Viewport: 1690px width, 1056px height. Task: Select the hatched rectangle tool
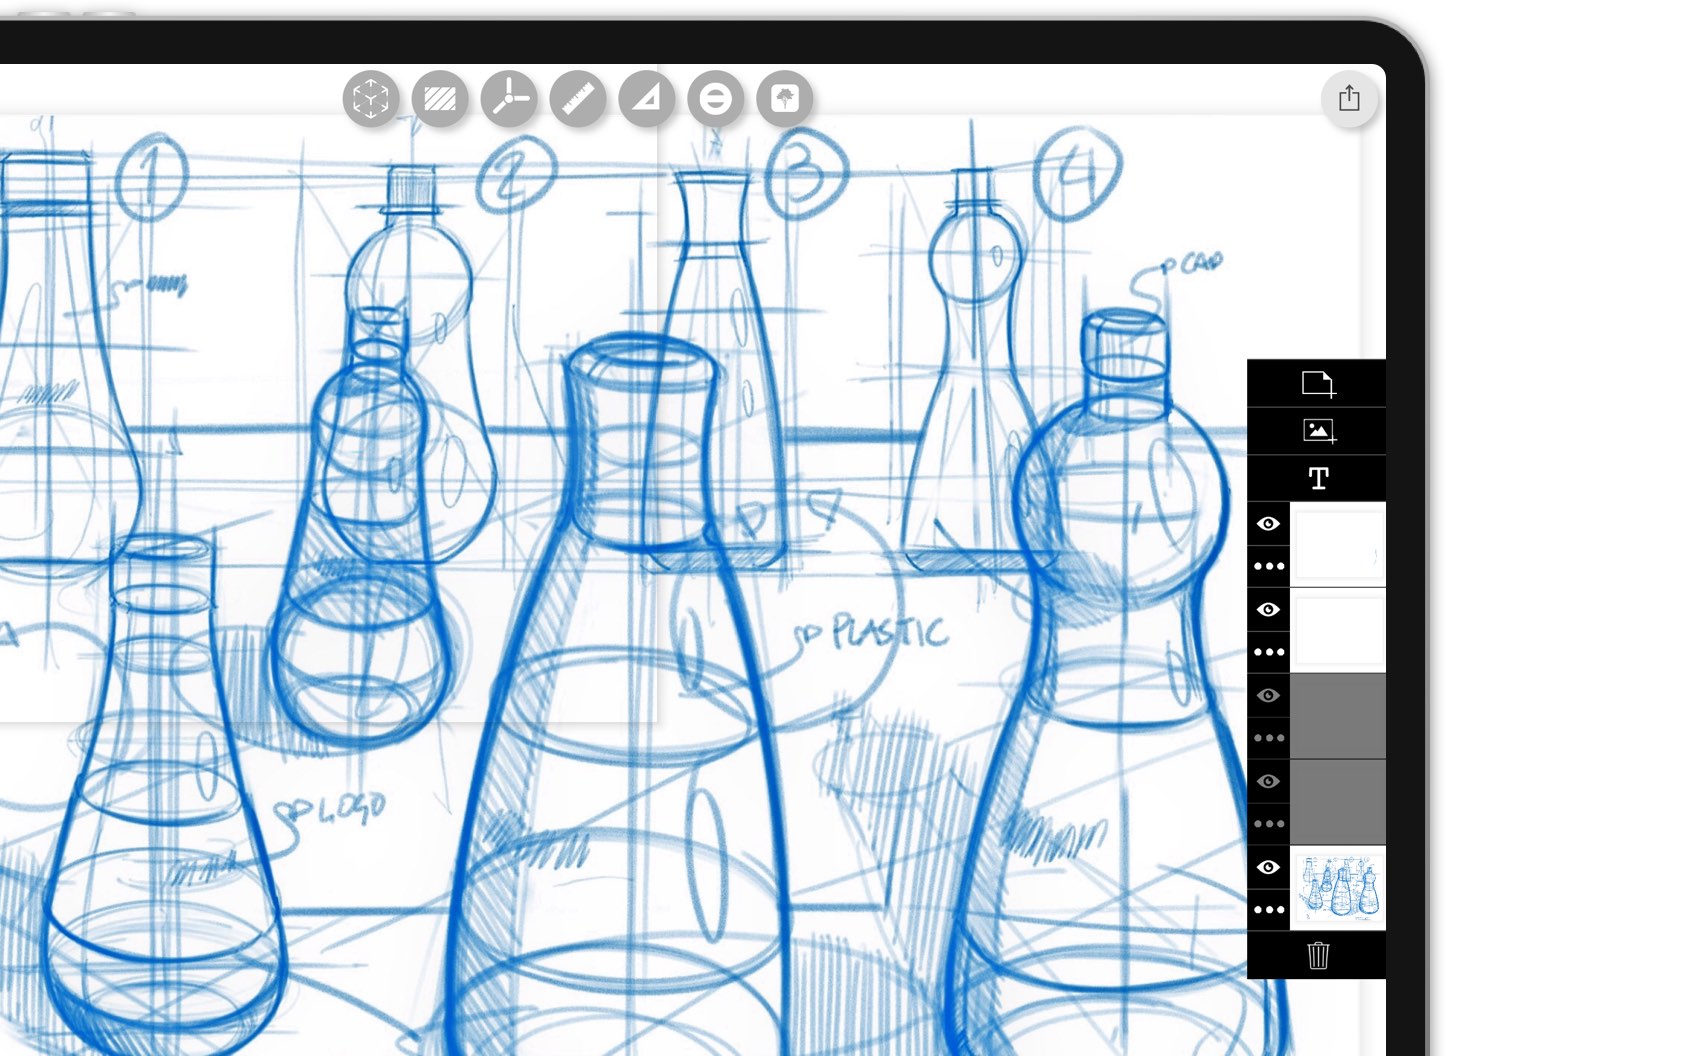point(440,99)
